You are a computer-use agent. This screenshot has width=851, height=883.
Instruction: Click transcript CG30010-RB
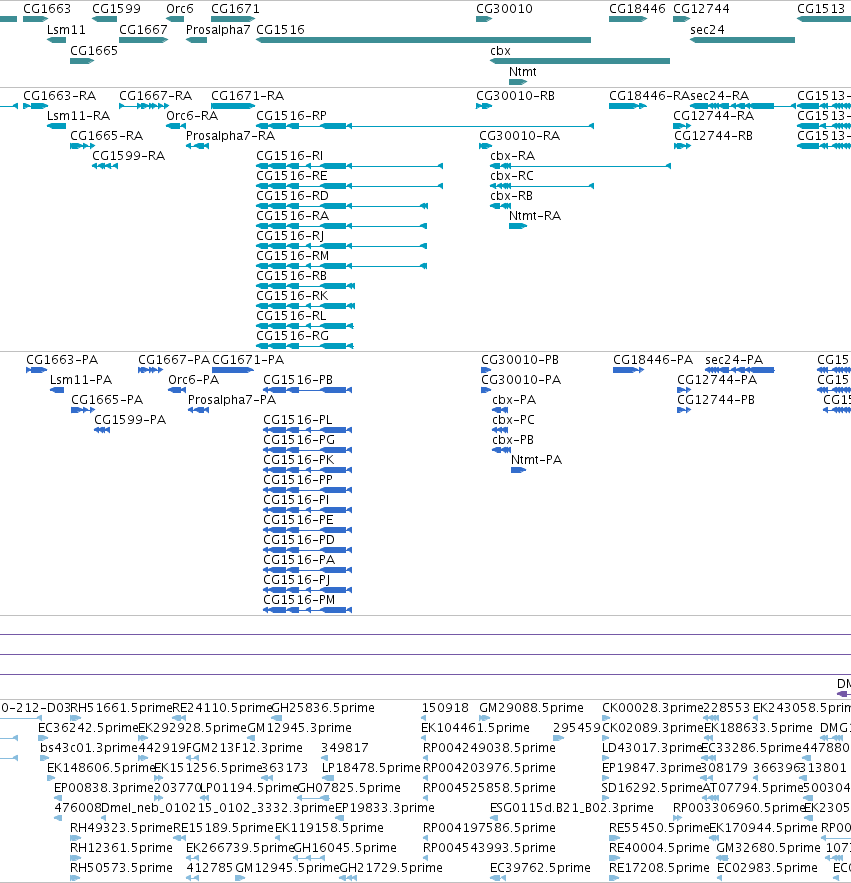(x=484, y=106)
